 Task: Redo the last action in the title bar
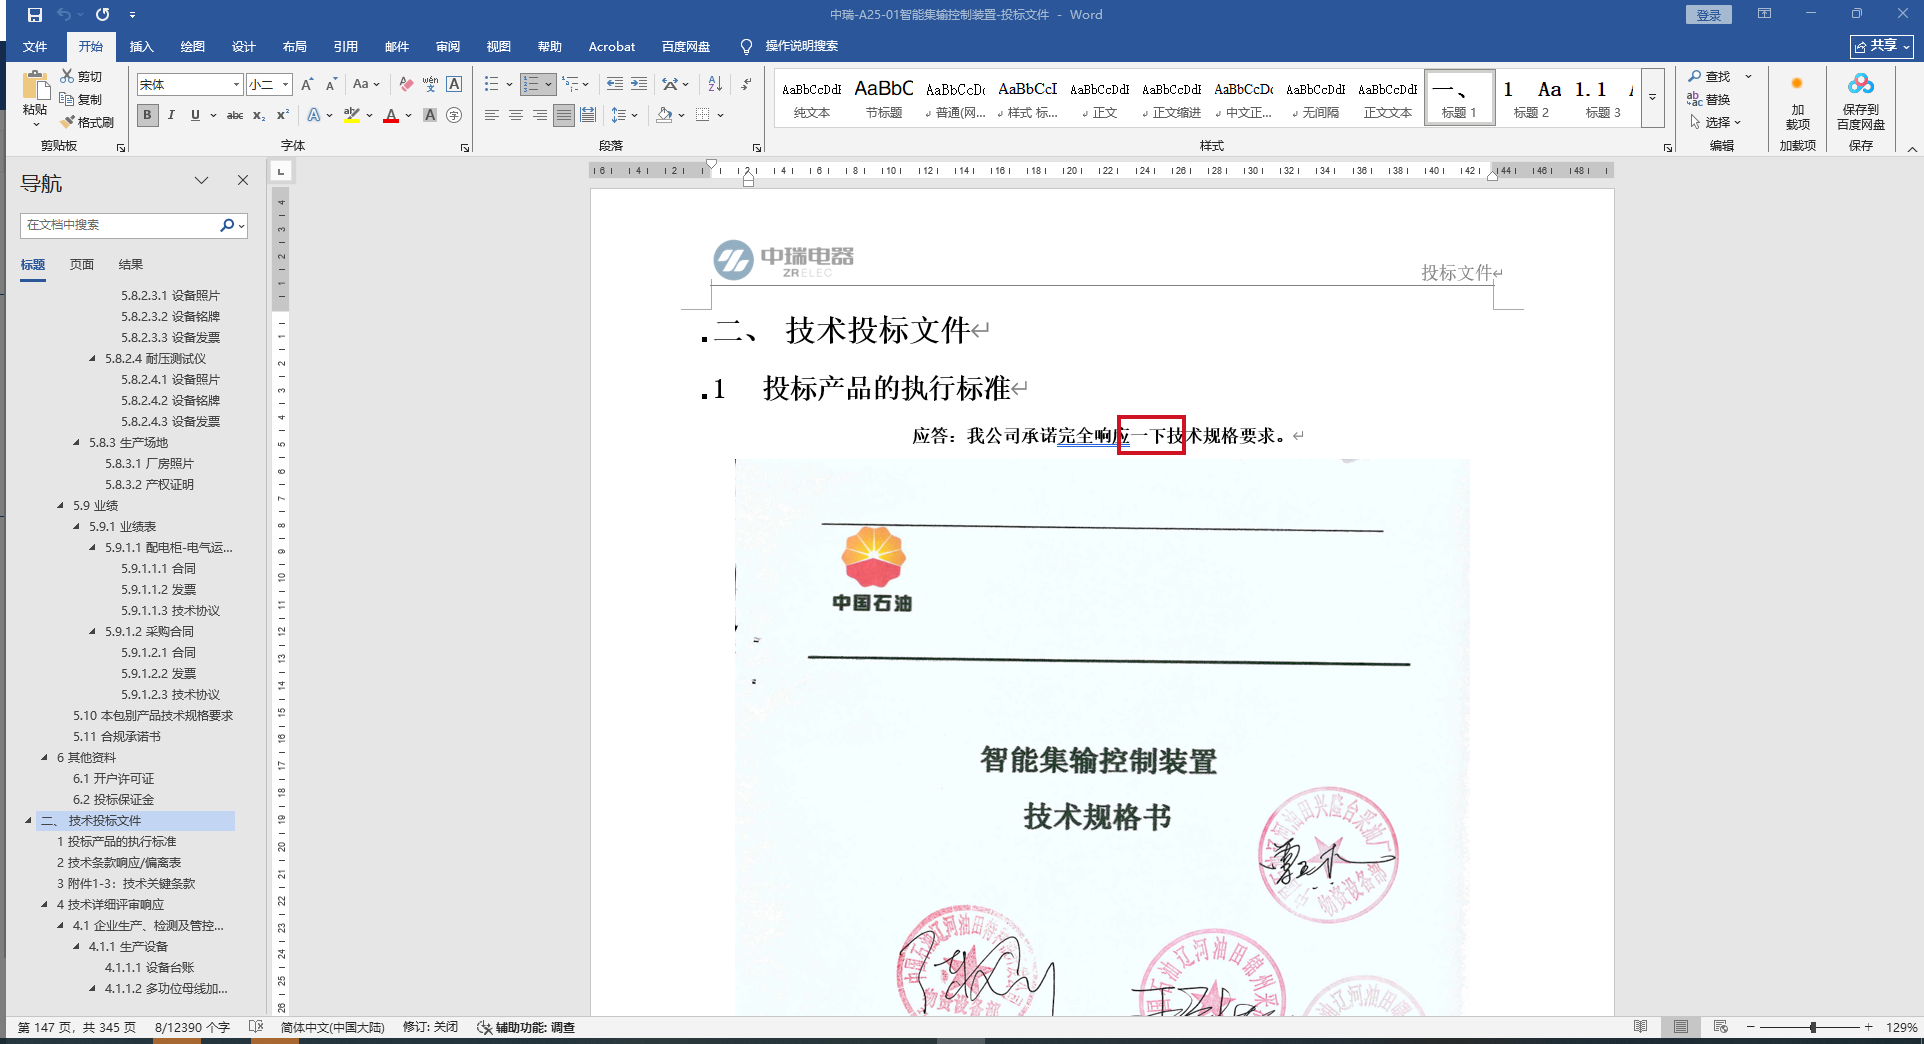(102, 15)
